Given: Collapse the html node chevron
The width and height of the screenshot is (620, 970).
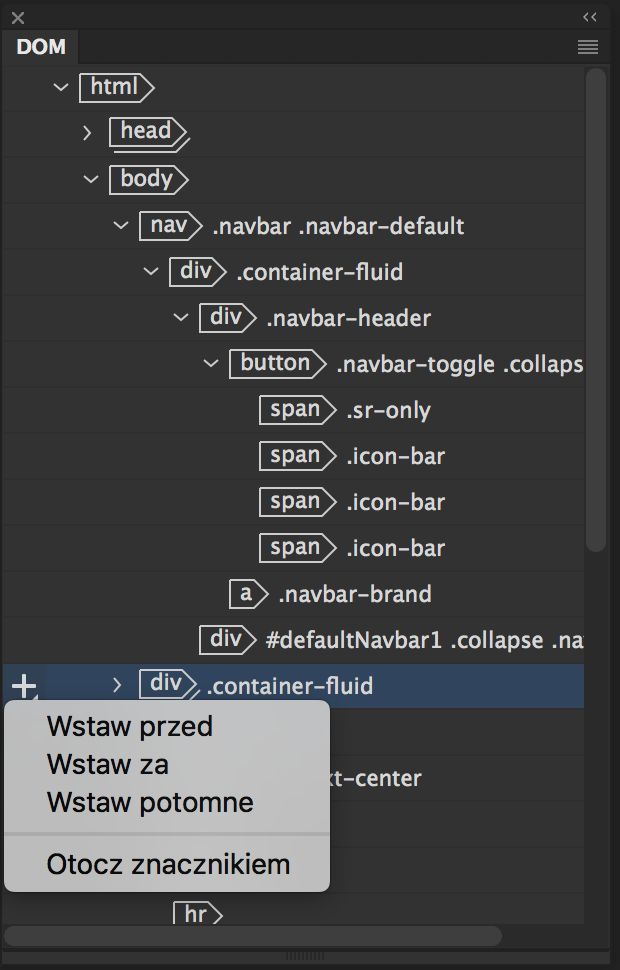Looking at the screenshot, I should point(60,88).
